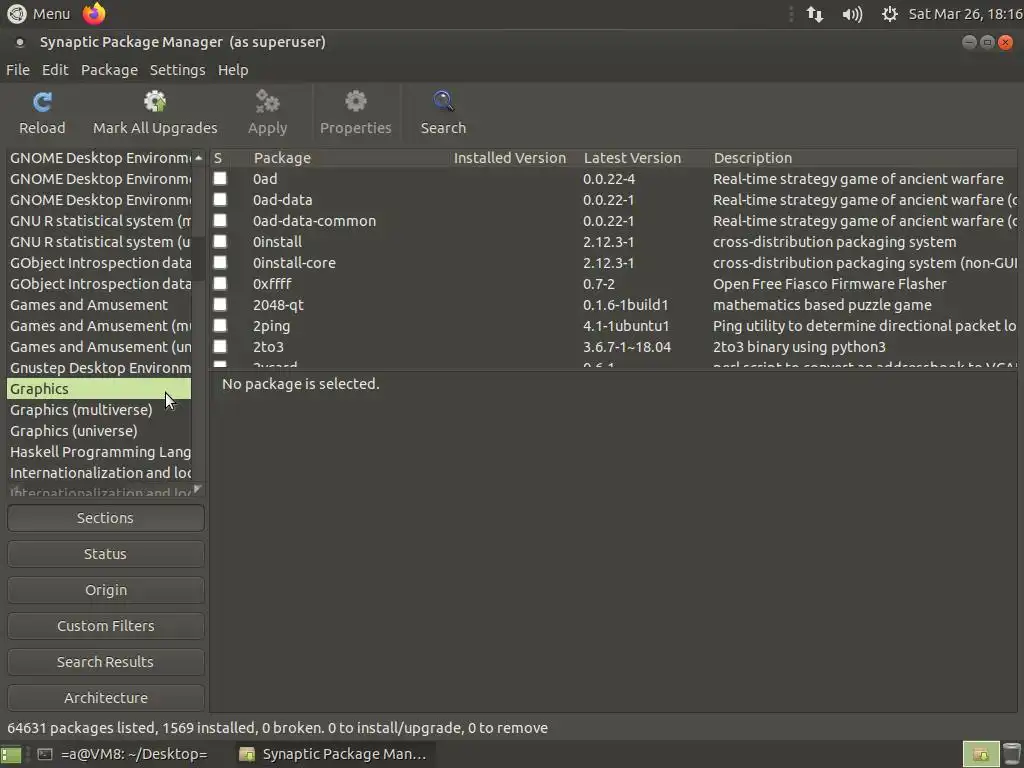Open the Package menu
The height and width of the screenshot is (768, 1024).
click(109, 70)
